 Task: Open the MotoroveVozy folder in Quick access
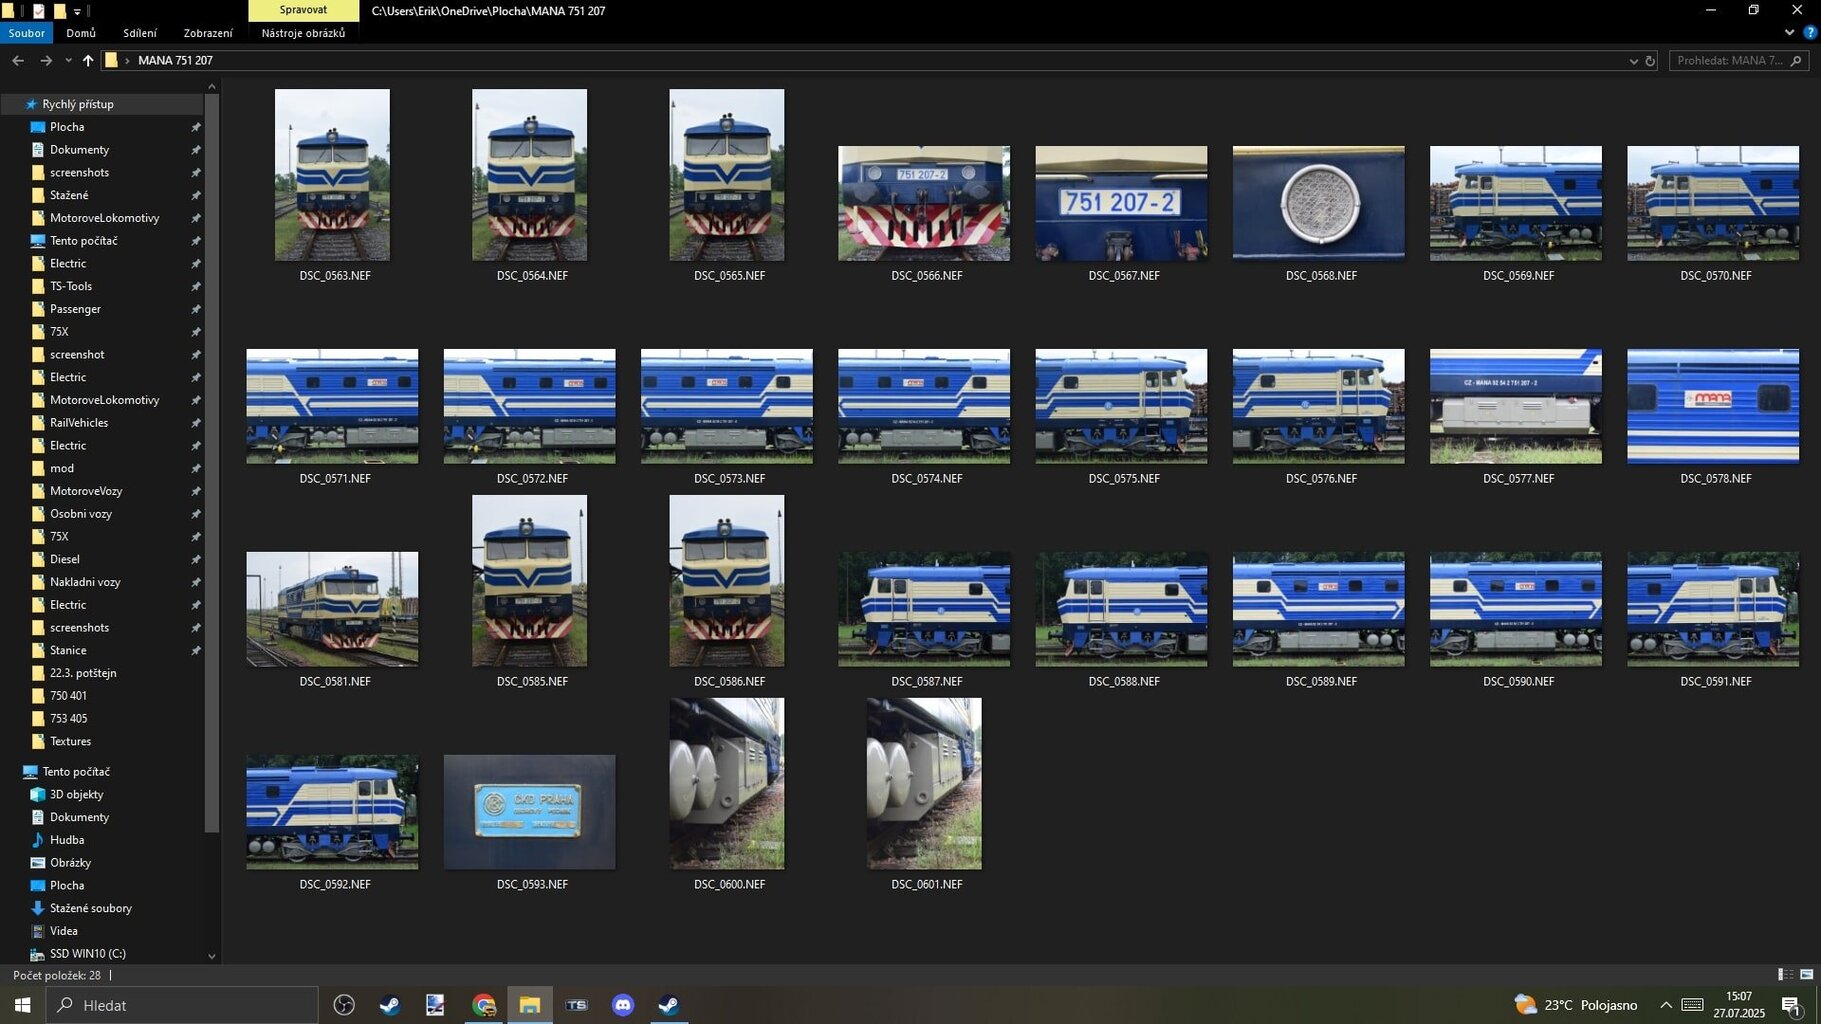point(86,491)
